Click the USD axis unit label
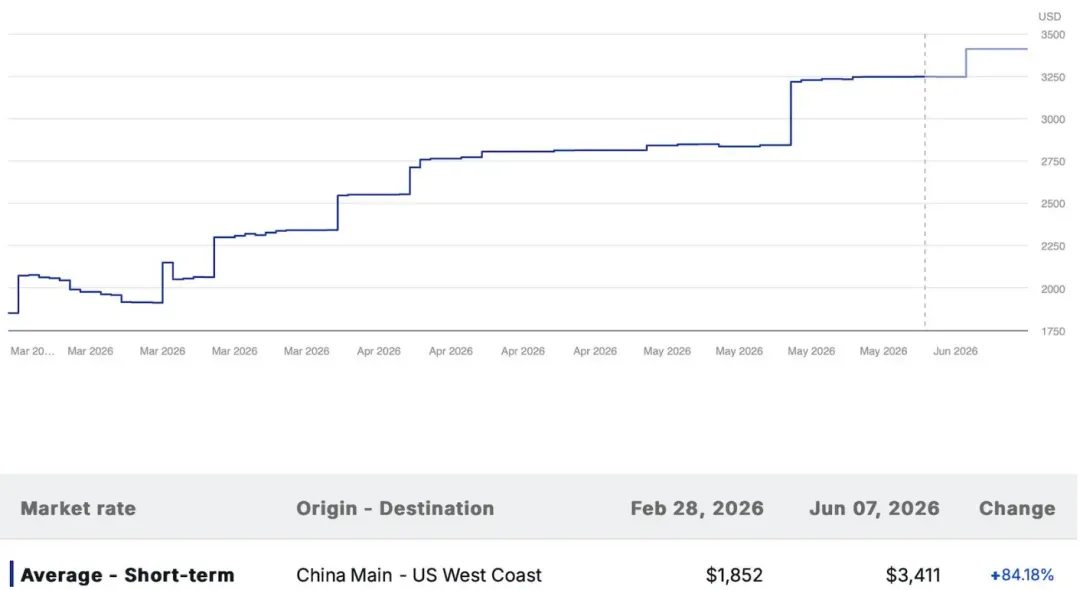This screenshot has width=1080, height=590. point(1050,17)
